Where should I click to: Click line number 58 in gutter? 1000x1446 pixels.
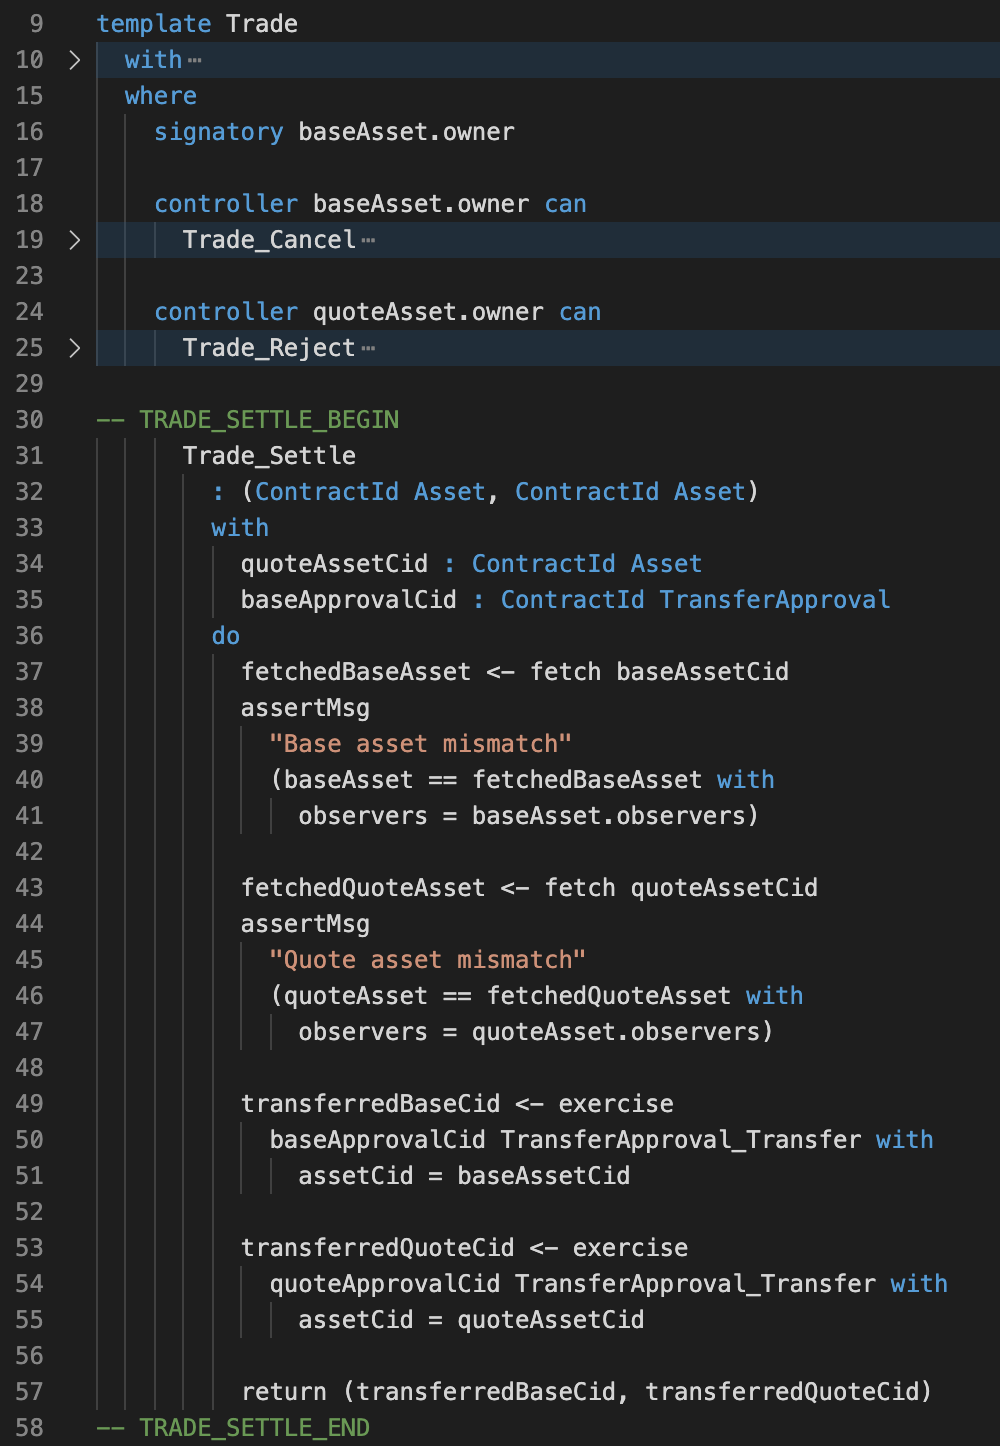[x=29, y=1428]
